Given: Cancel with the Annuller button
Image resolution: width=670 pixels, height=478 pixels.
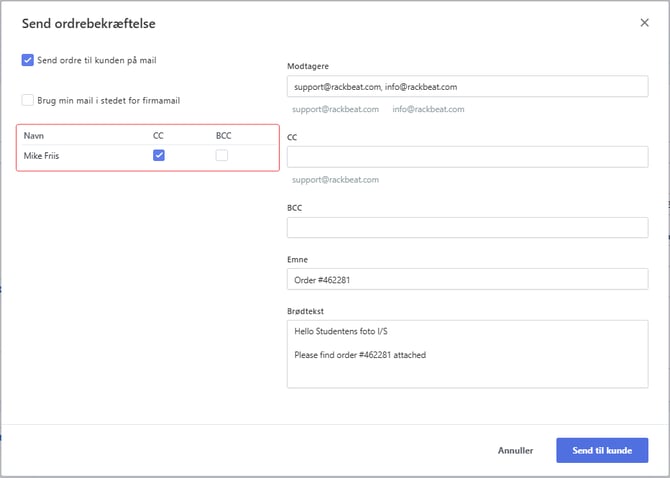Looking at the screenshot, I should point(515,450).
